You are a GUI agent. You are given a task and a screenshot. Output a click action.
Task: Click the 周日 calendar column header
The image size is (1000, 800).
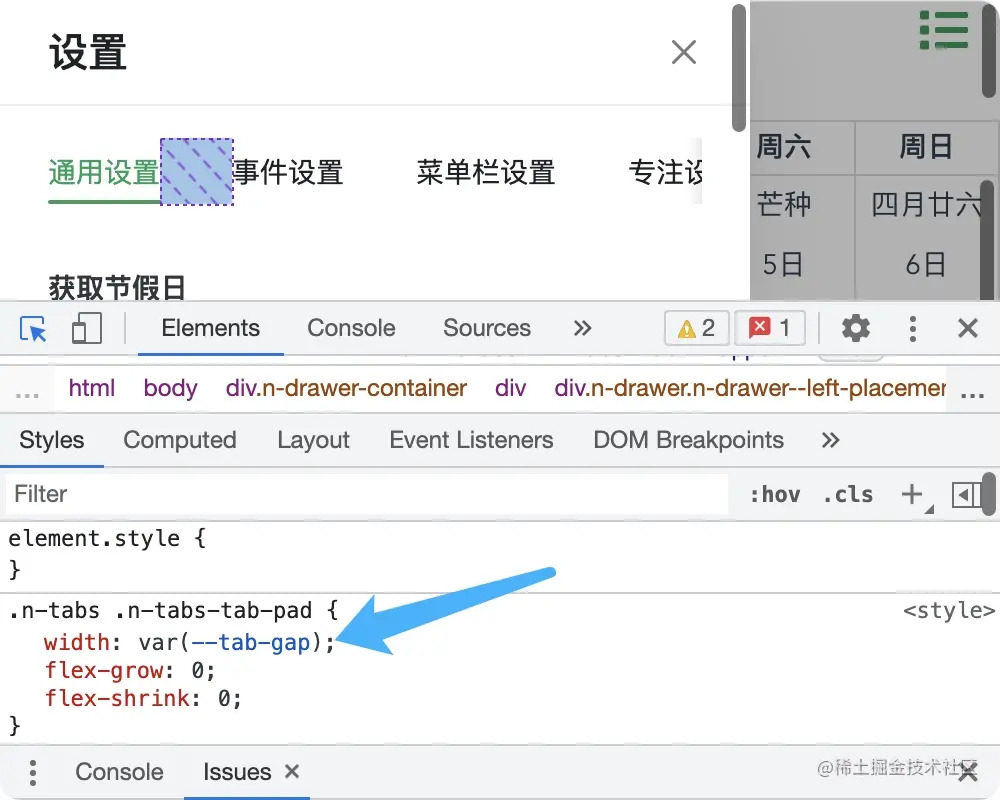pos(925,147)
